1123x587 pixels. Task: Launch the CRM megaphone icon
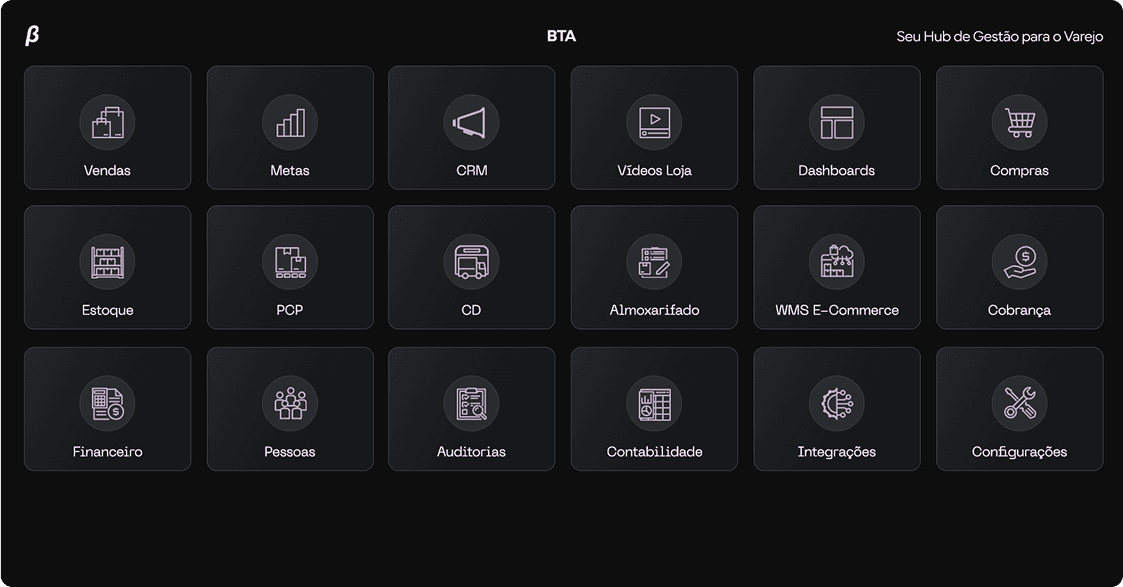pyautogui.click(x=471, y=122)
